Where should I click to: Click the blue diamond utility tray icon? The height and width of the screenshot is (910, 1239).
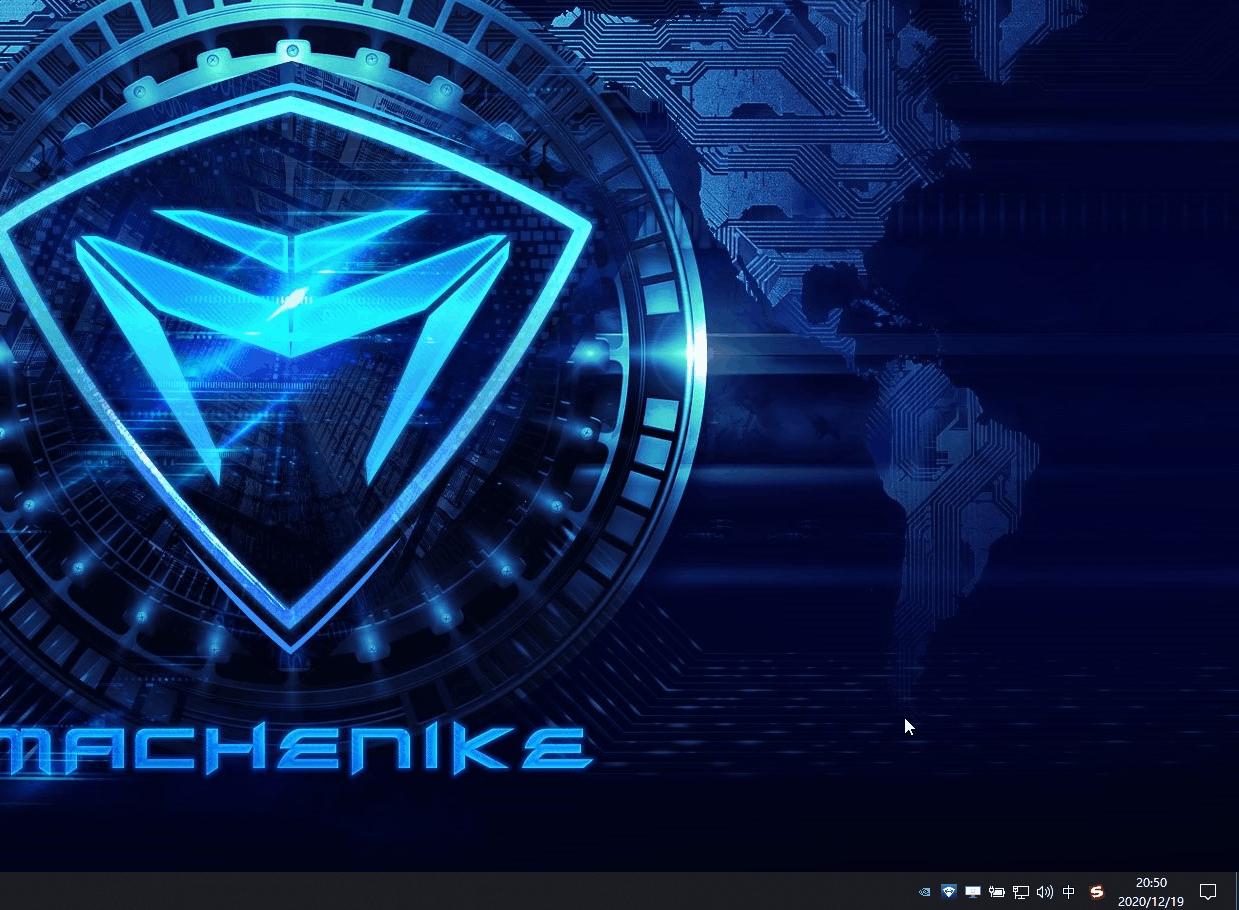[x=948, y=891]
